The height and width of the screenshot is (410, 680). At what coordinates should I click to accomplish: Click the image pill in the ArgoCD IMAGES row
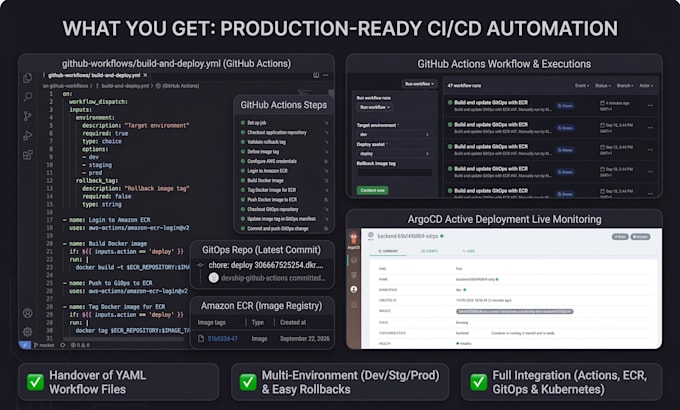click(x=515, y=312)
